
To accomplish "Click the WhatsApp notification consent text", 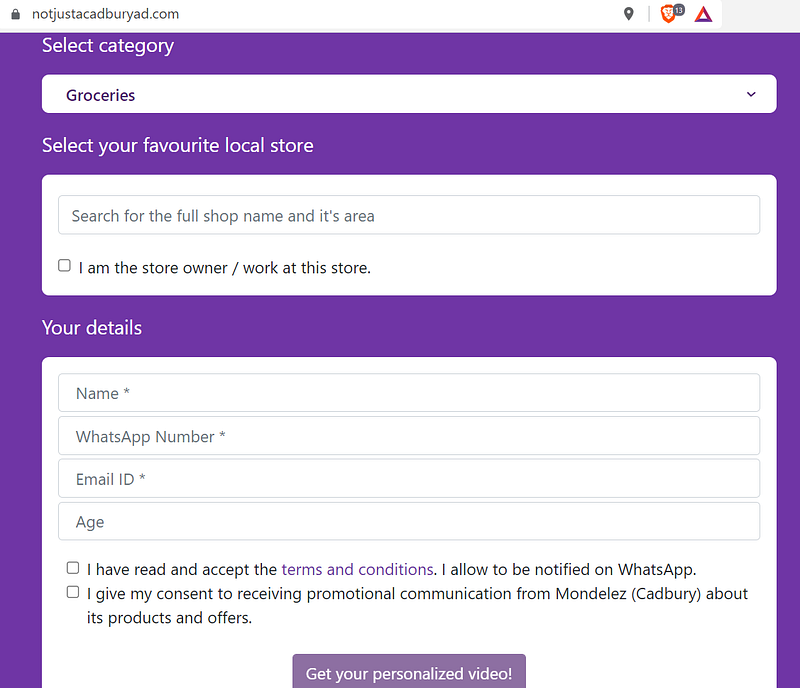I will pyautogui.click(x=568, y=569).
